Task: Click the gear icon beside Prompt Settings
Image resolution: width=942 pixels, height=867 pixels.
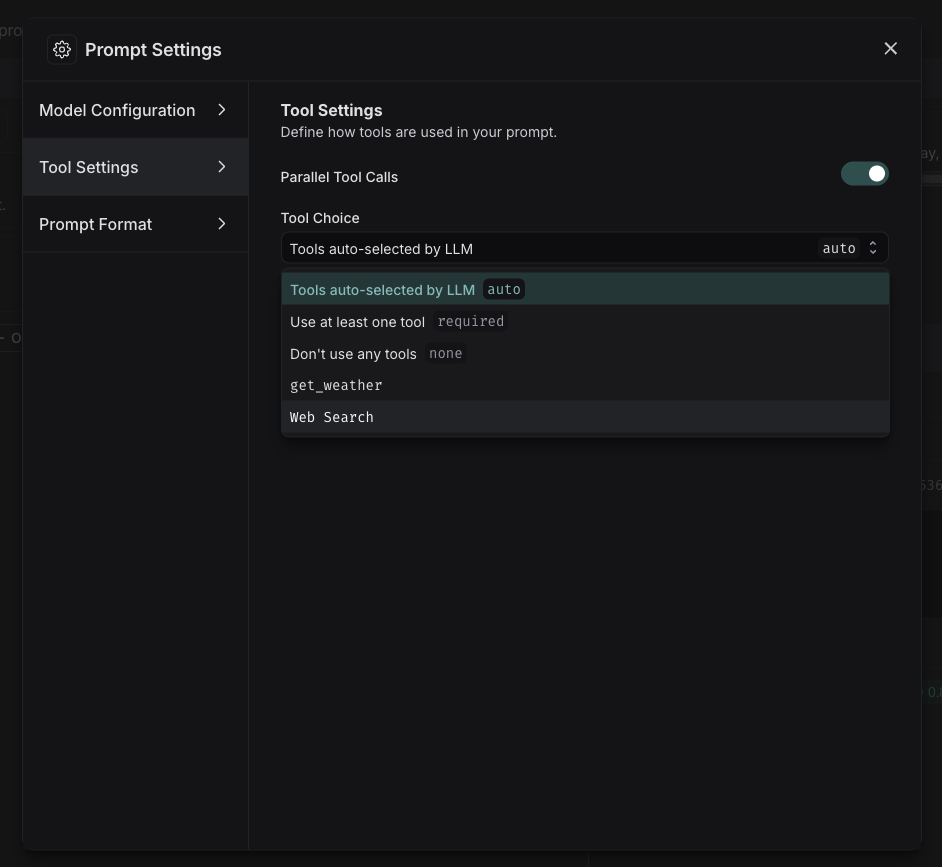Action: (62, 49)
